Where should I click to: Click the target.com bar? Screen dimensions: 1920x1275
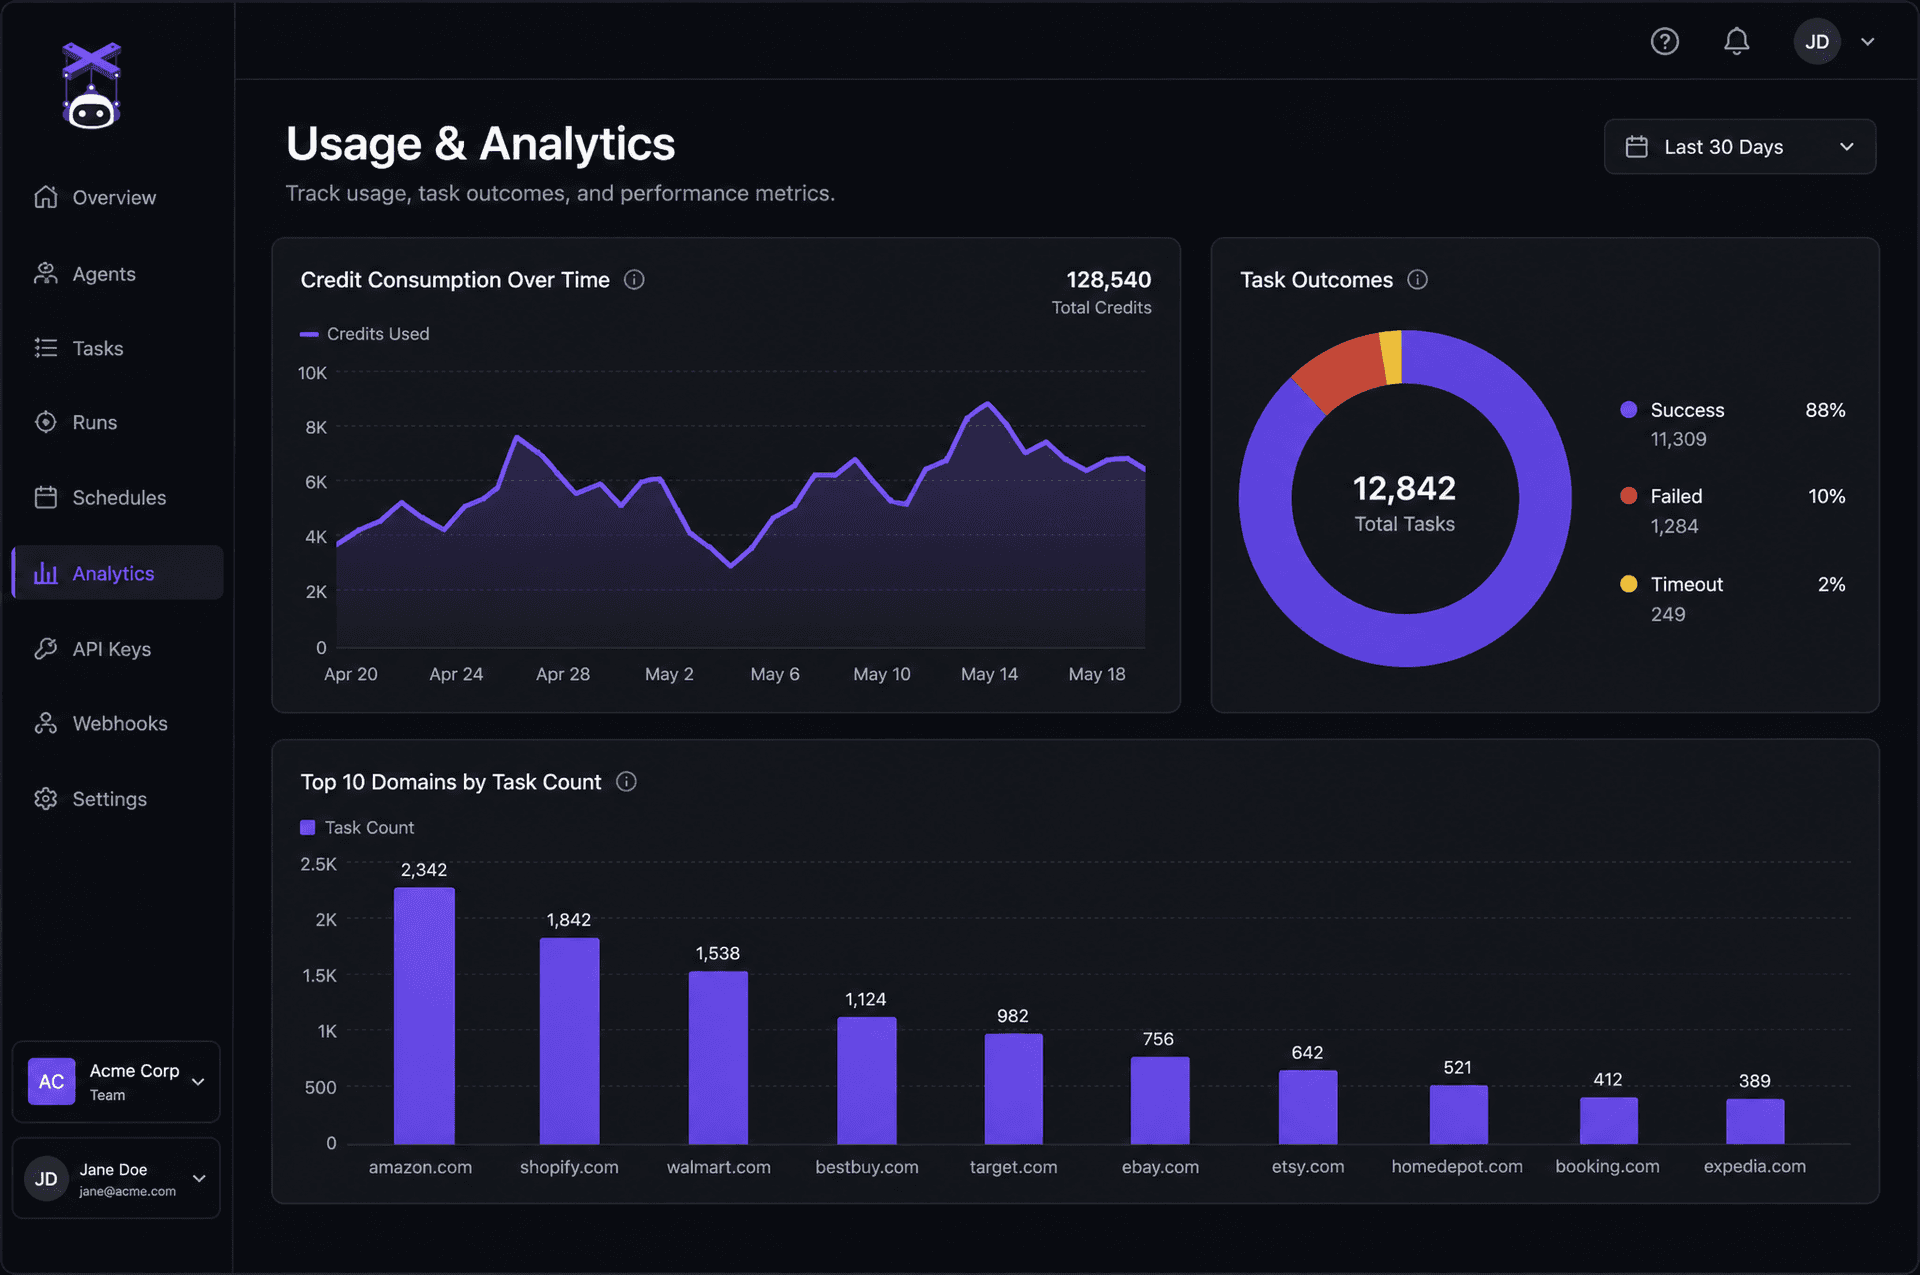pyautogui.click(x=1013, y=1089)
